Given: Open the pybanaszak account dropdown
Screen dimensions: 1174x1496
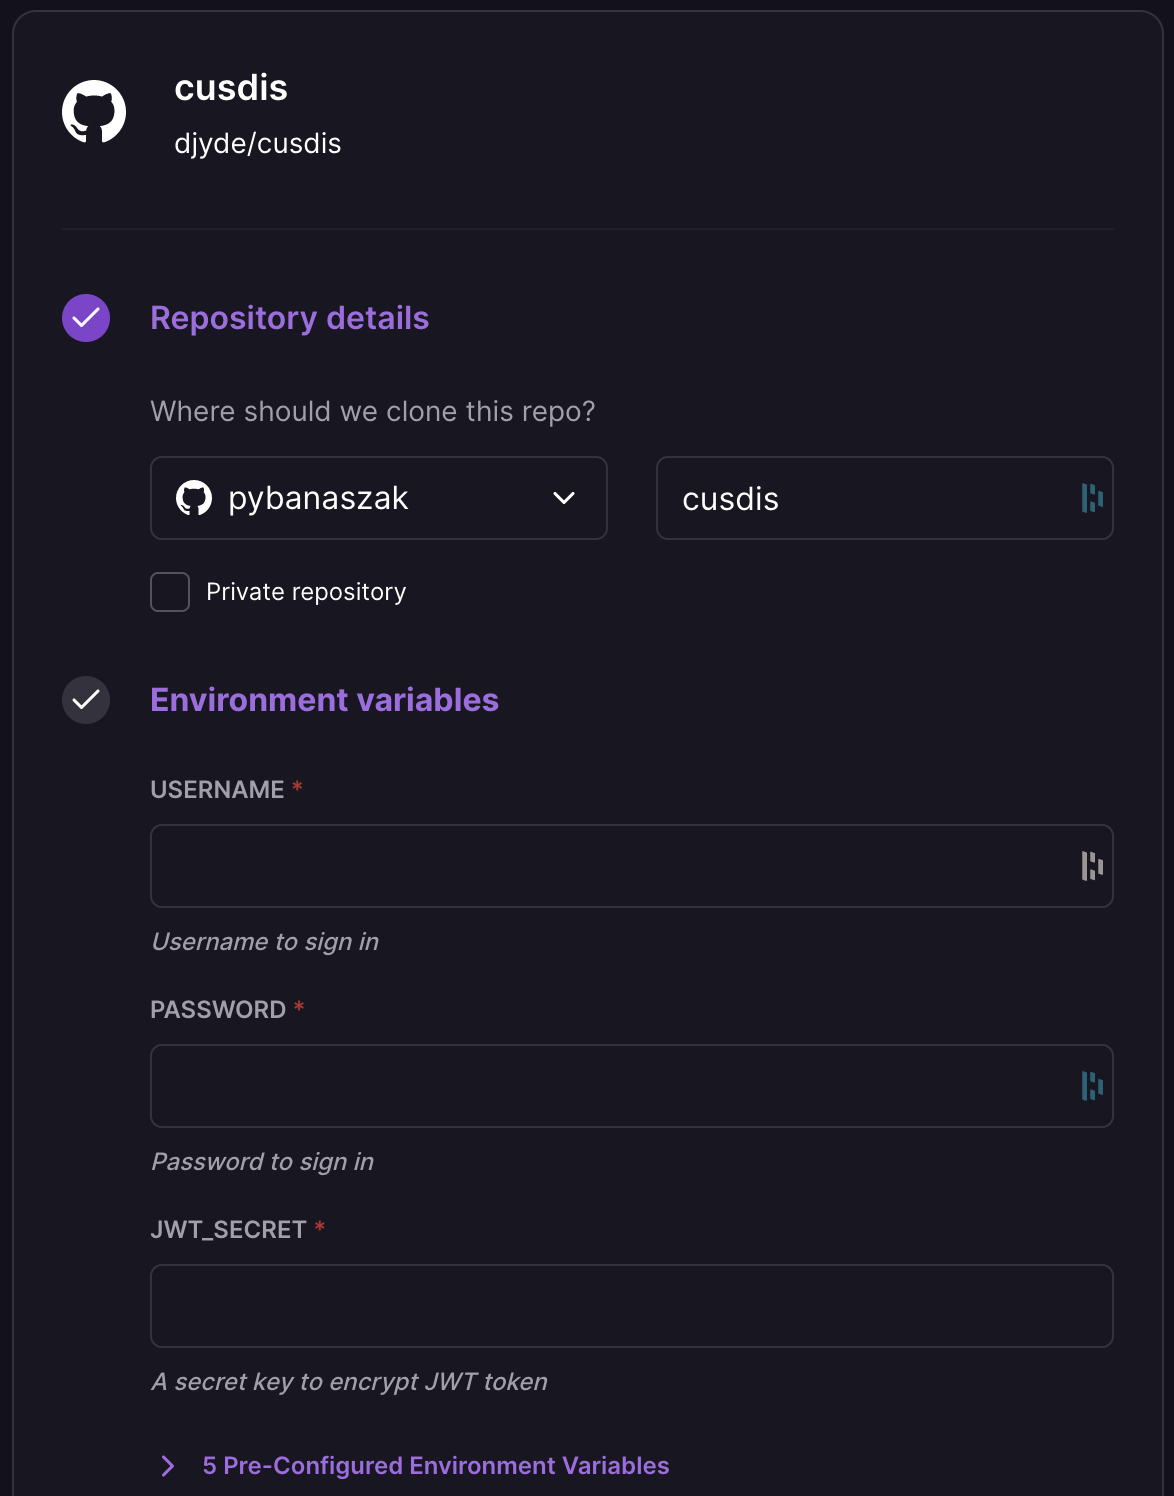Looking at the screenshot, I should 379,498.
